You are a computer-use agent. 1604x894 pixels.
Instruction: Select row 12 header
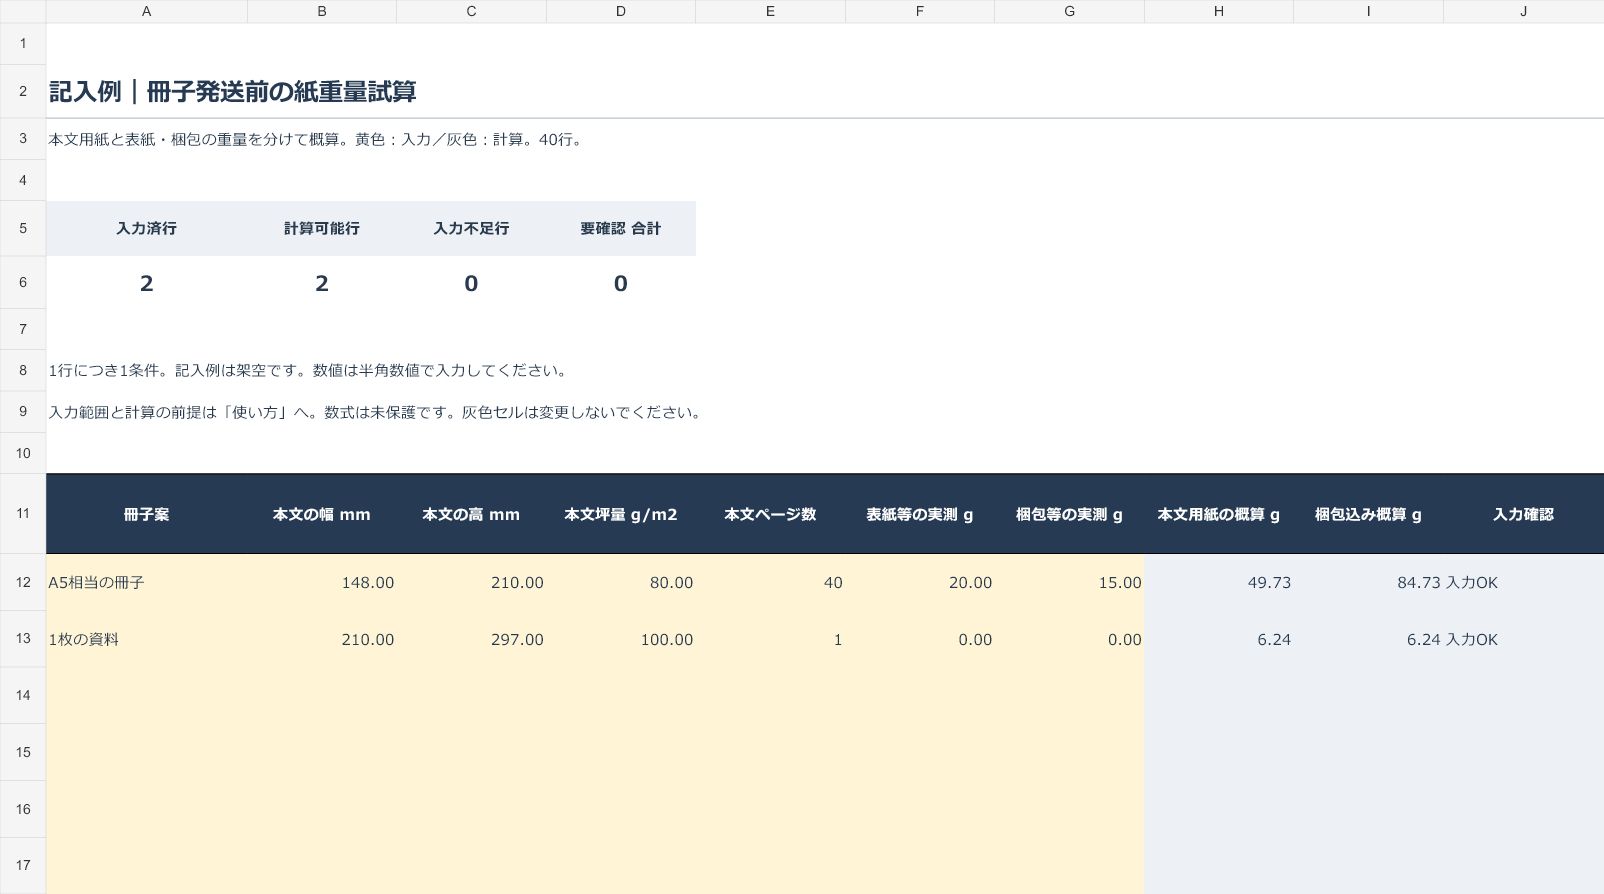[23, 582]
